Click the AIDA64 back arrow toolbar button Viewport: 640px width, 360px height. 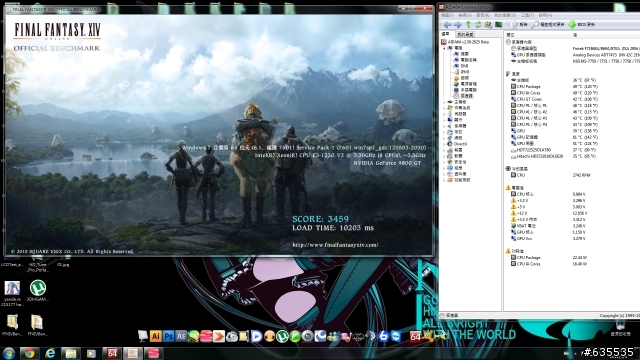click(x=447, y=25)
